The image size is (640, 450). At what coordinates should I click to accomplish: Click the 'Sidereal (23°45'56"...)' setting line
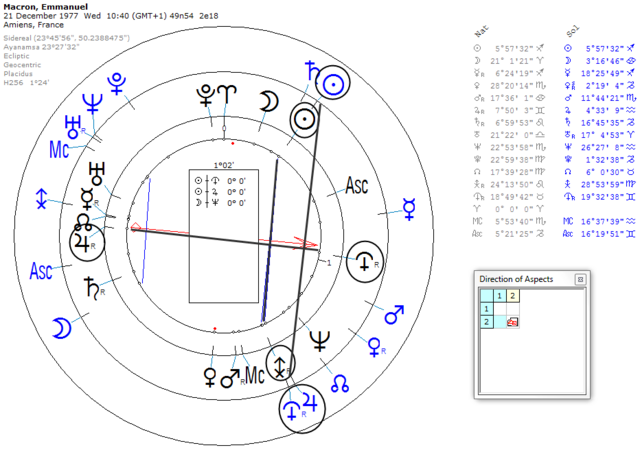click(67, 38)
